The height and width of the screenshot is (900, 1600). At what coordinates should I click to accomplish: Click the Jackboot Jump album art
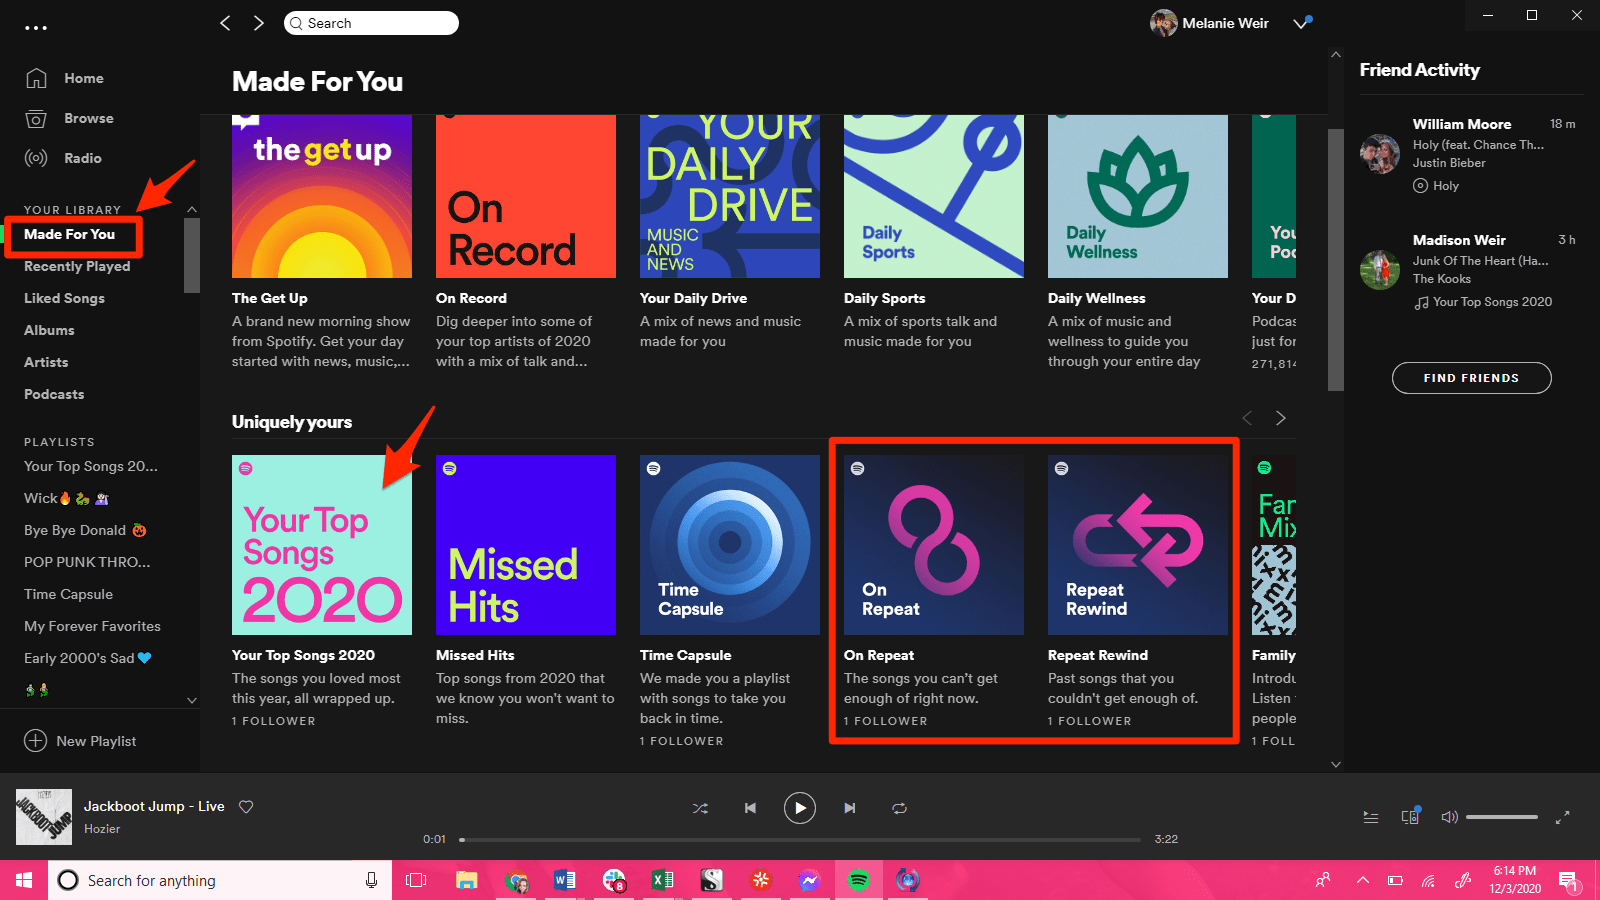(x=44, y=817)
